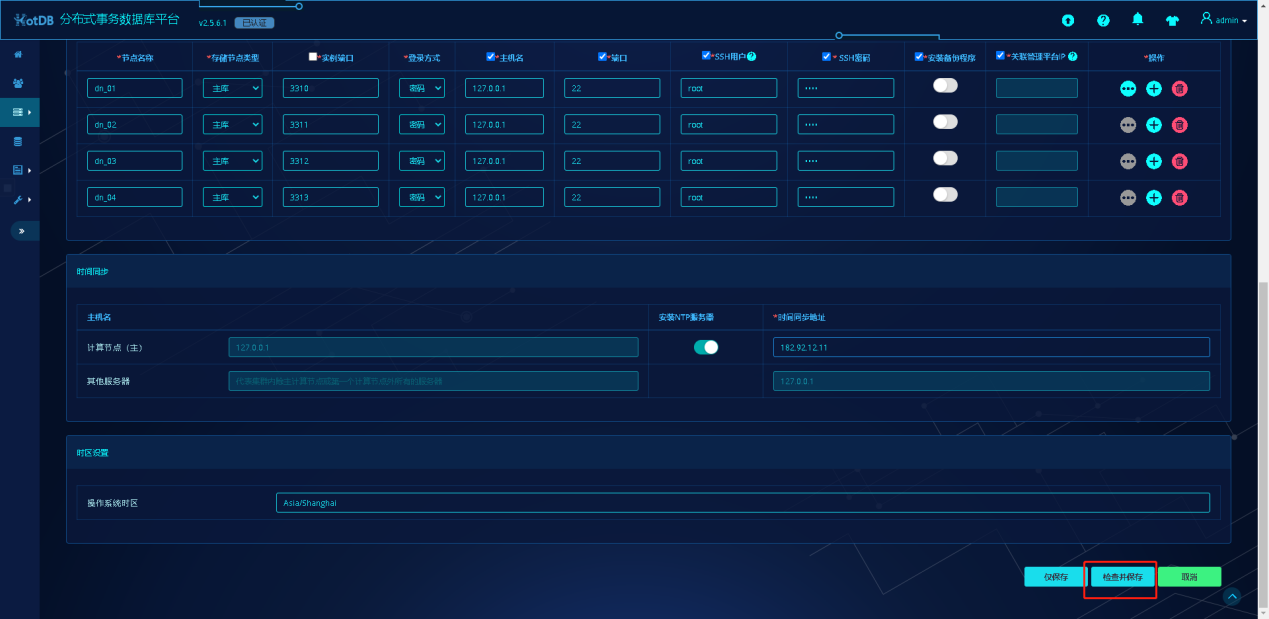Click the 仅保存 button
This screenshot has height=619, width=1269.
(1056, 577)
